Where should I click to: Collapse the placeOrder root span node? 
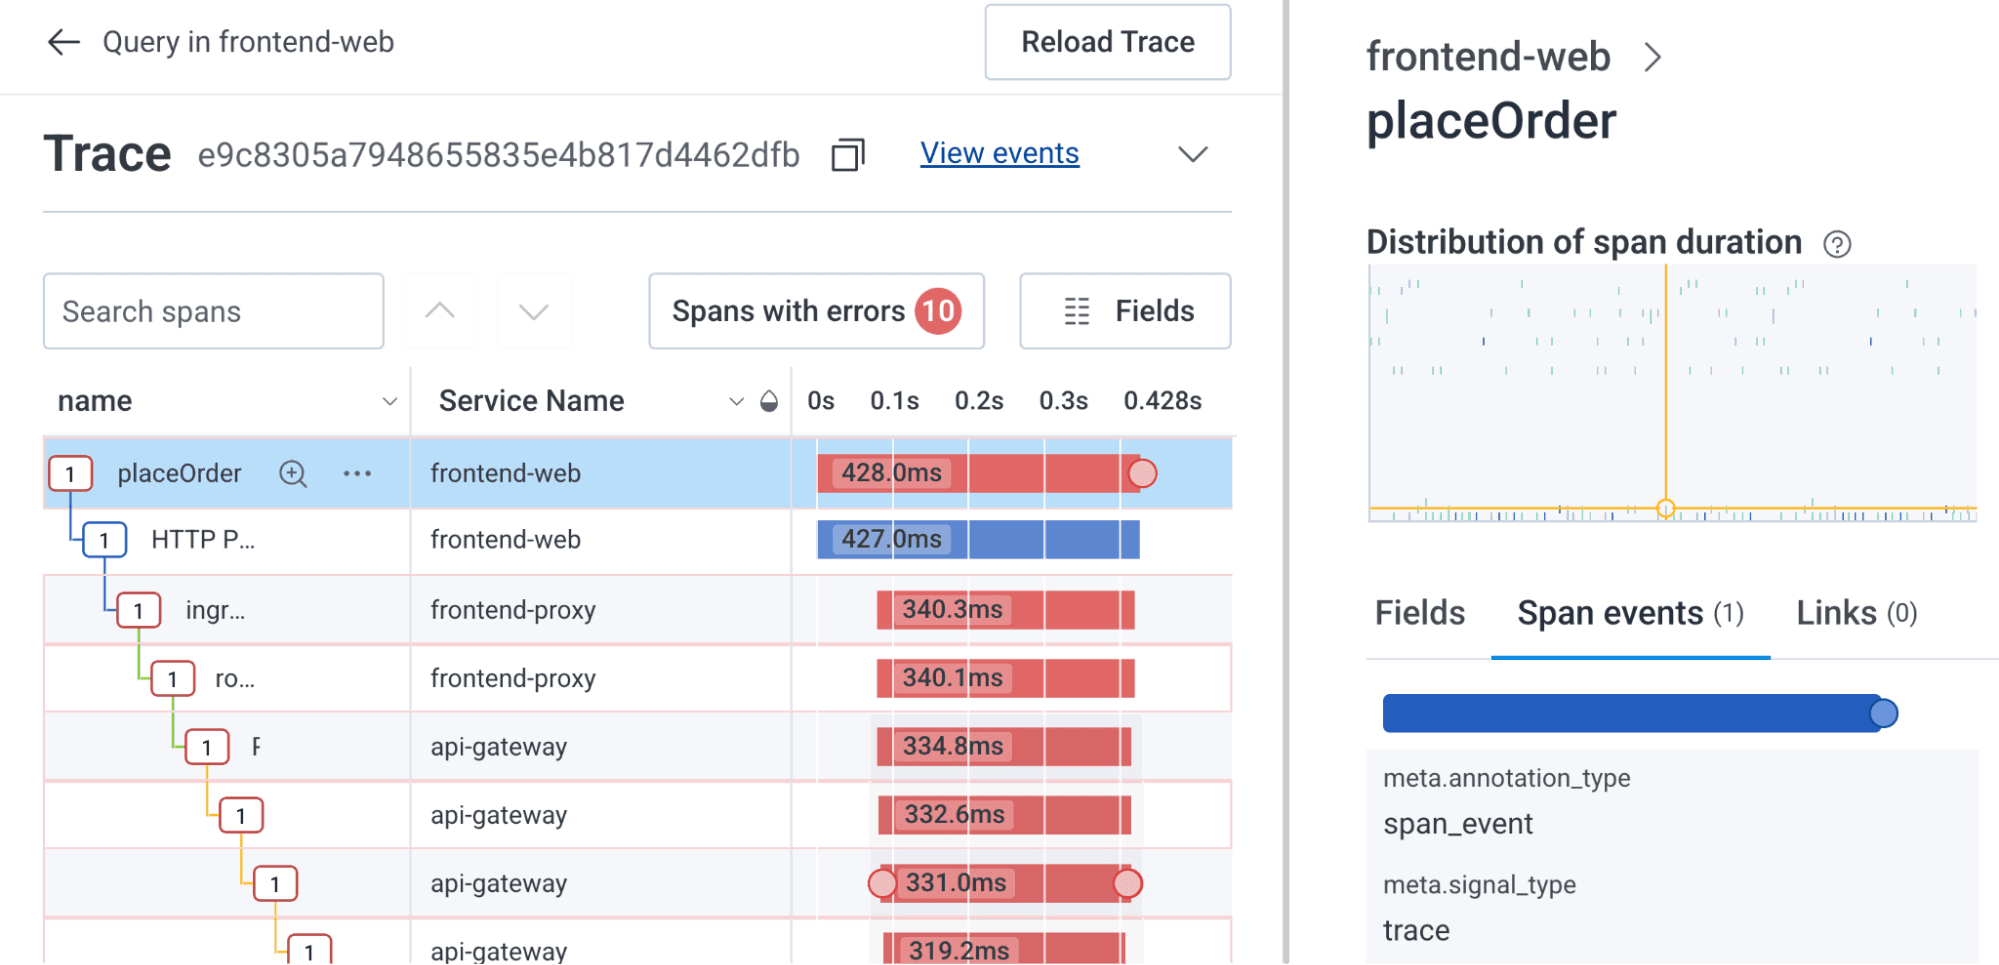coord(70,474)
